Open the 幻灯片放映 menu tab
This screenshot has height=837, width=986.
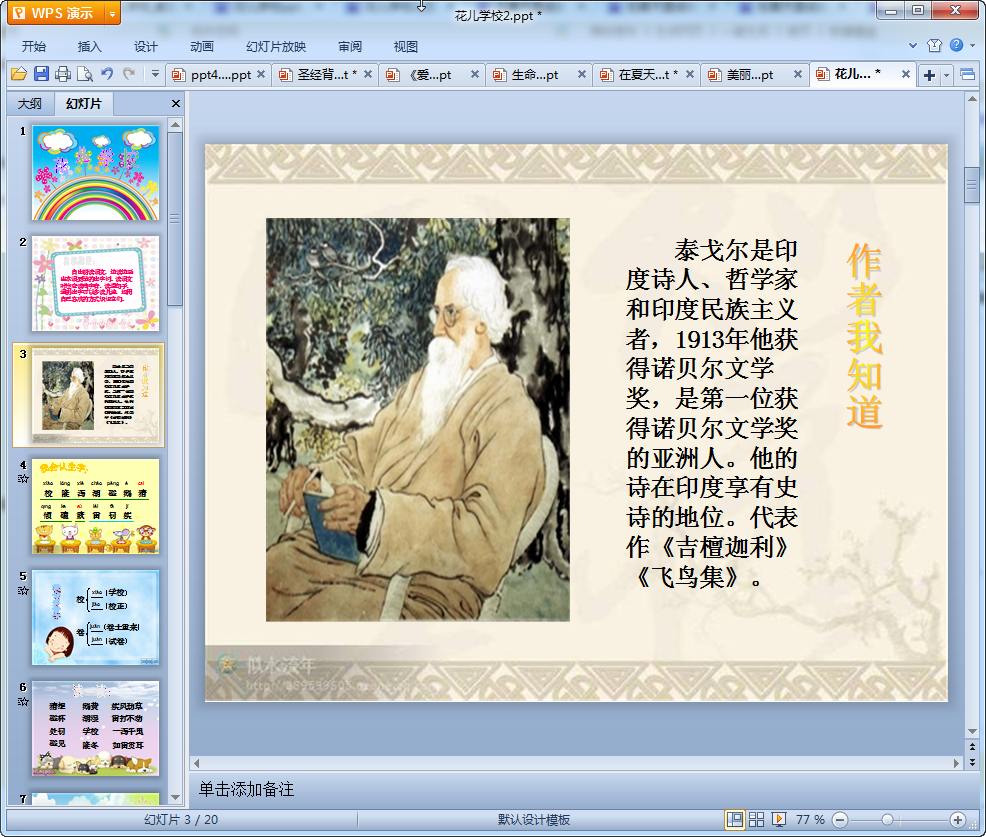pos(276,47)
